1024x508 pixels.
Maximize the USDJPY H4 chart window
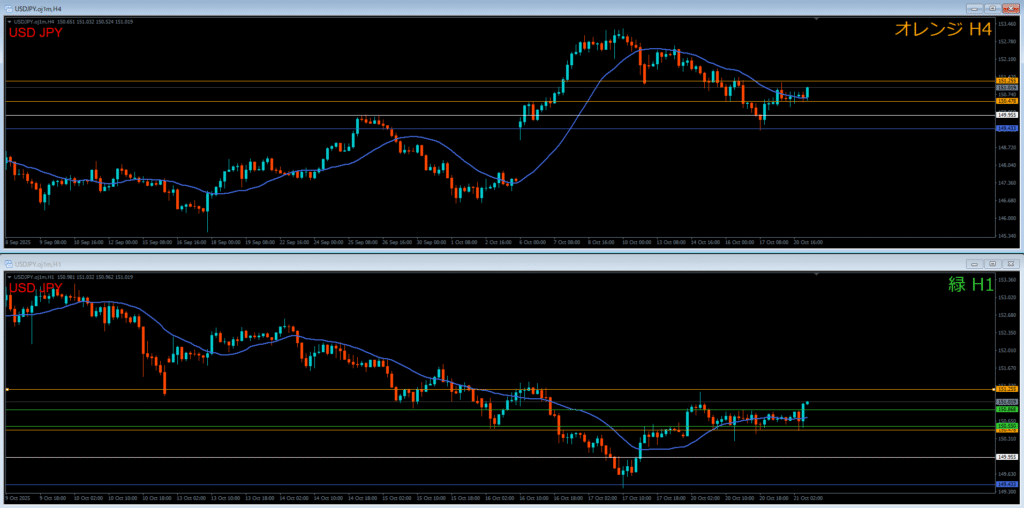(x=992, y=8)
